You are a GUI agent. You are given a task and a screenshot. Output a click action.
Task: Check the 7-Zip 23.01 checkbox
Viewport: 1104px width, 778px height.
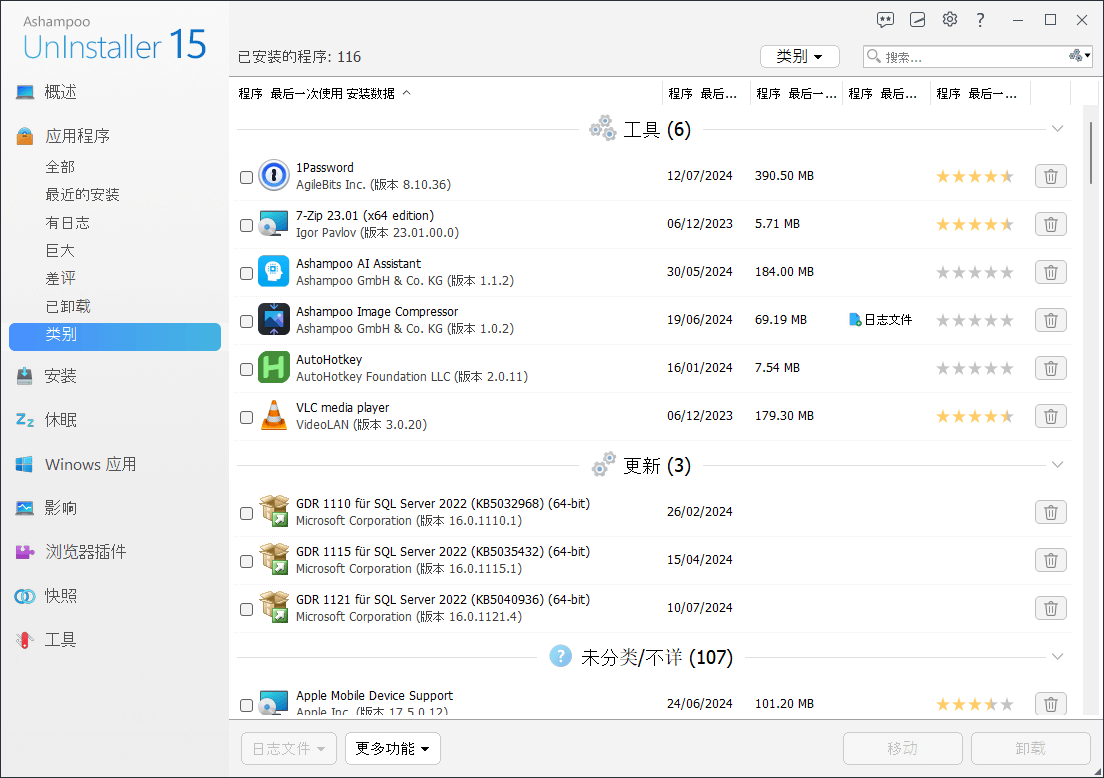246,225
